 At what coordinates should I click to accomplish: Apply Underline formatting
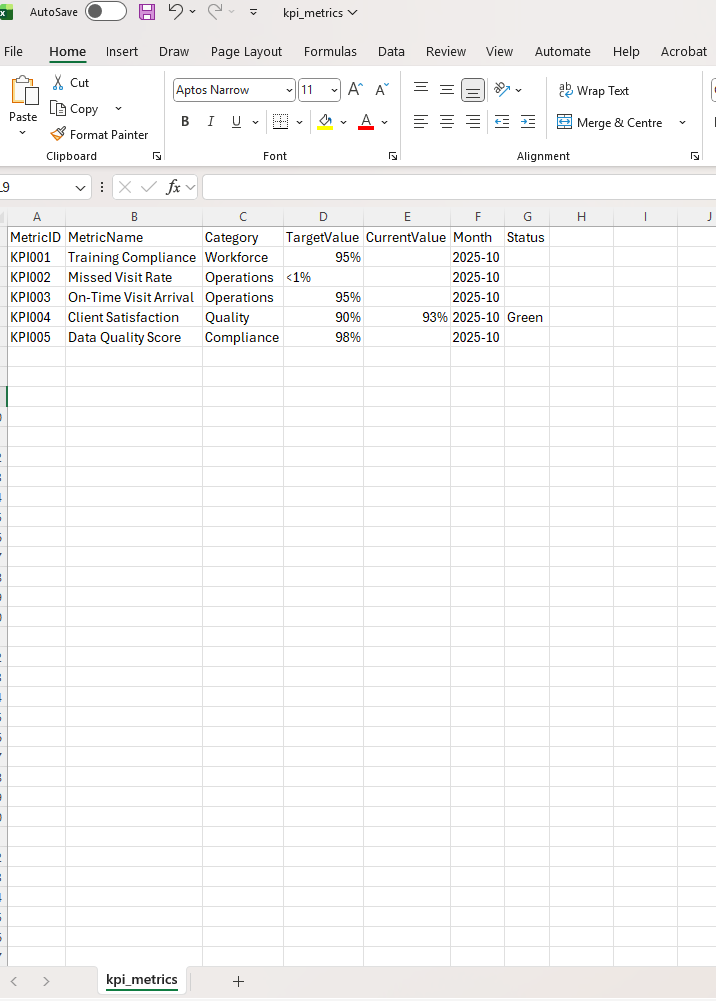236,121
